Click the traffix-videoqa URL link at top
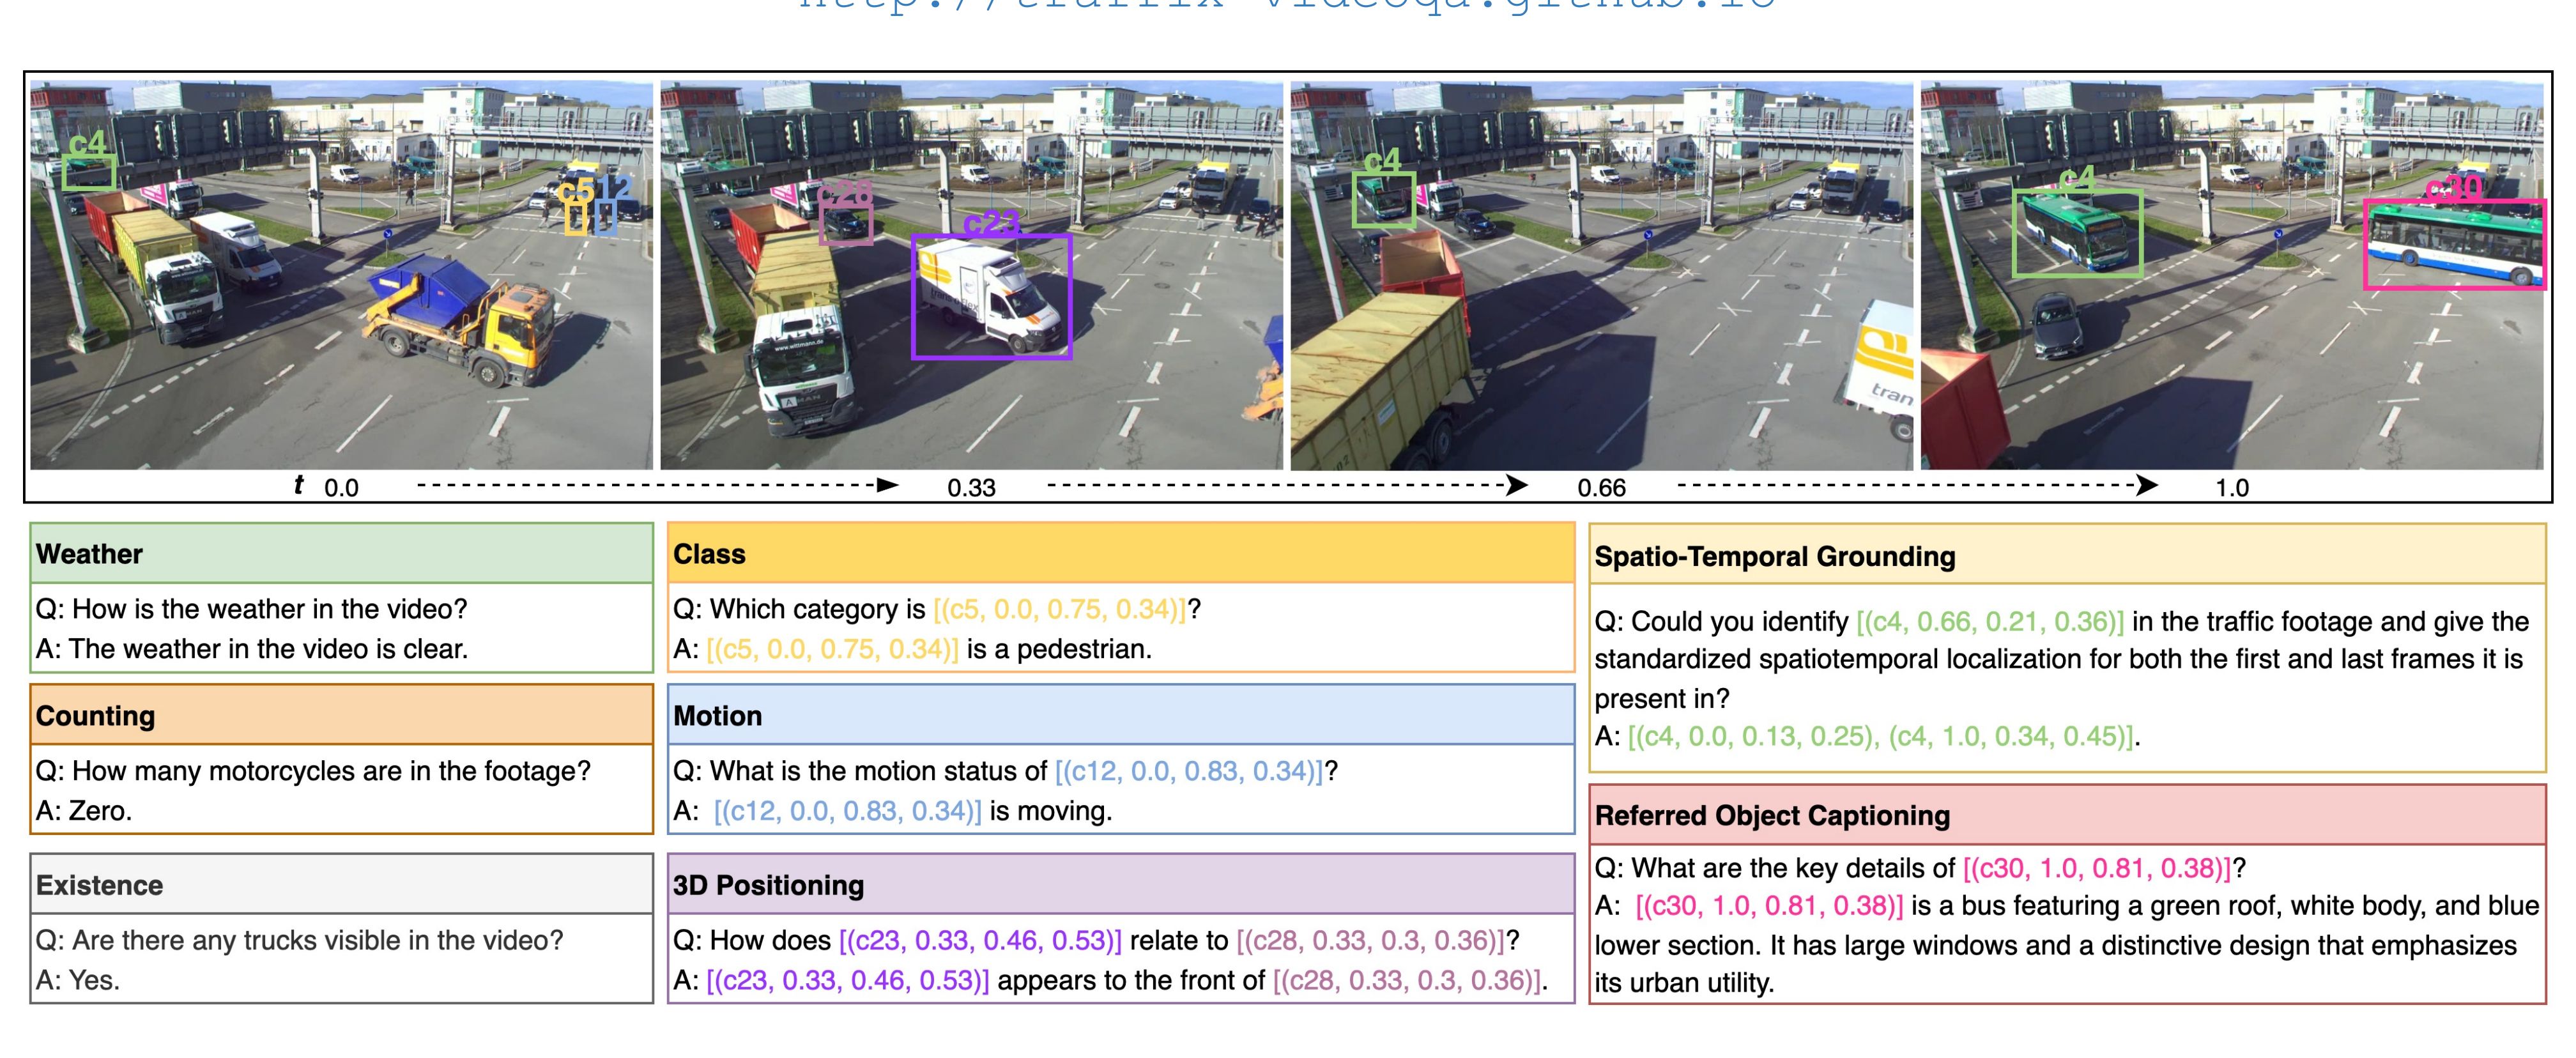The image size is (2576, 1058). point(1287,5)
